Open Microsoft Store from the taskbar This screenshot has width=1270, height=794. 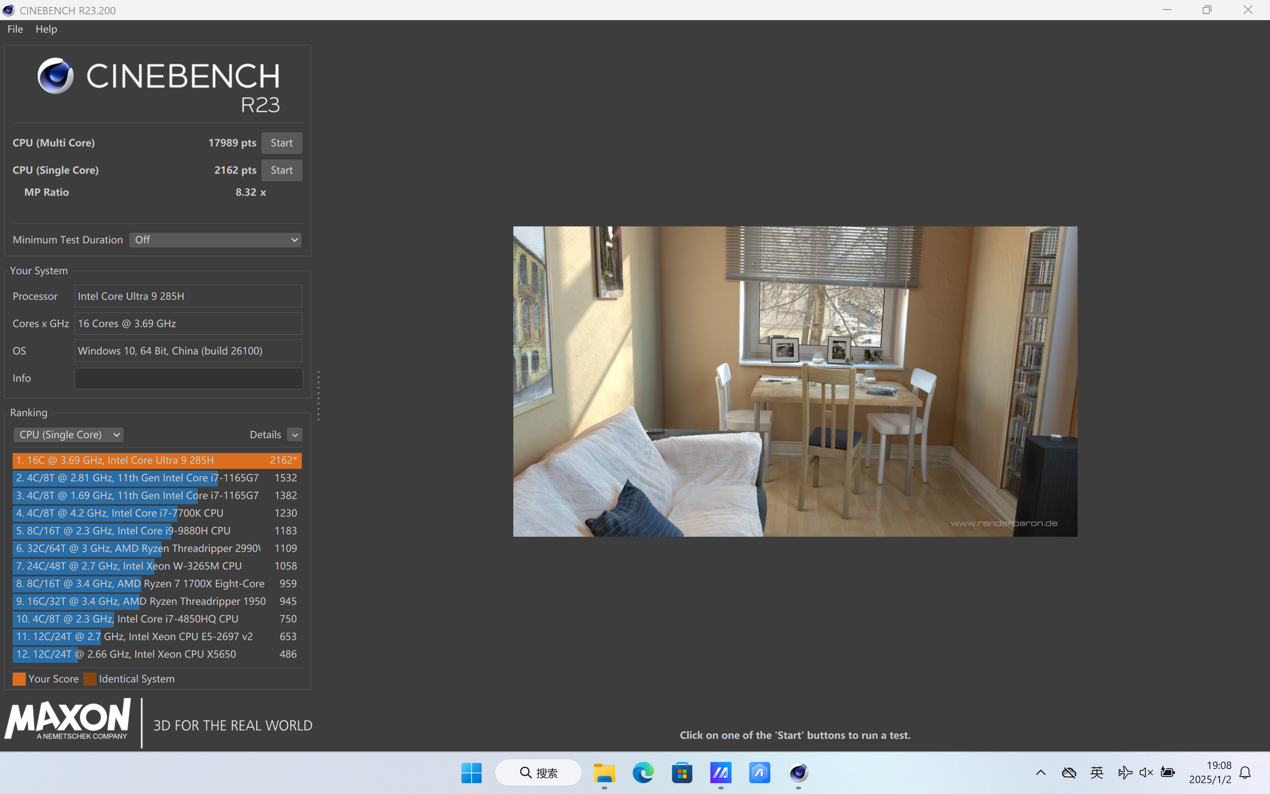point(682,773)
